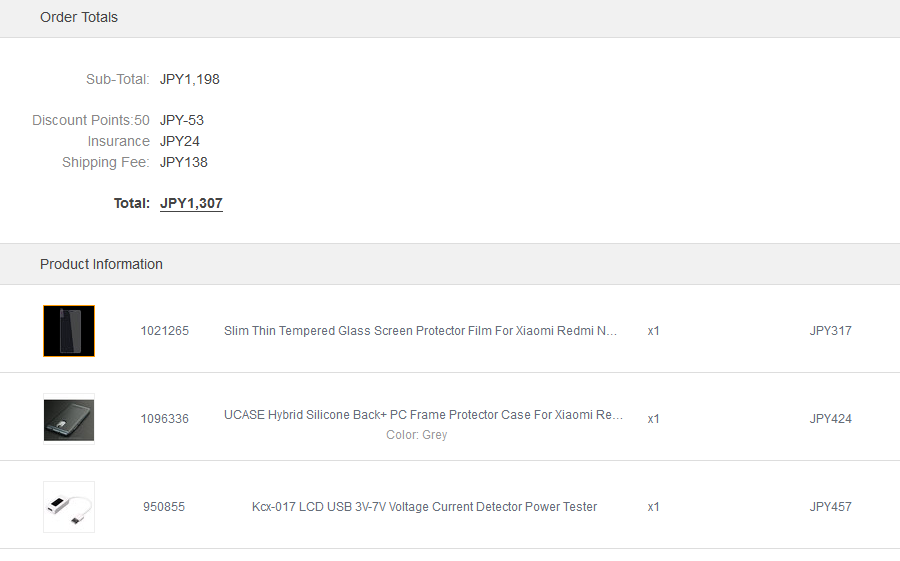Select product ID 950855
The height and width of the screenshot is (561, 900).
click(164, 507)
